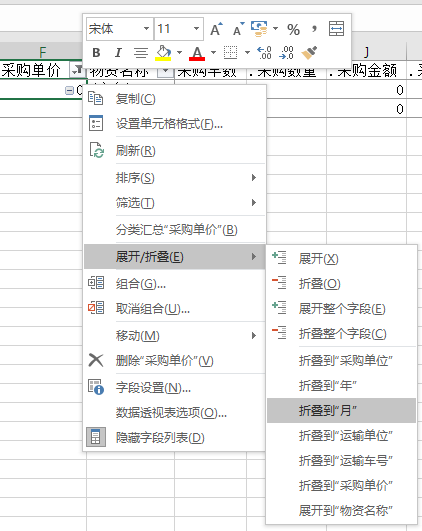
Task: Open the fill color dropdown arrow
Action: click(180, 52)
